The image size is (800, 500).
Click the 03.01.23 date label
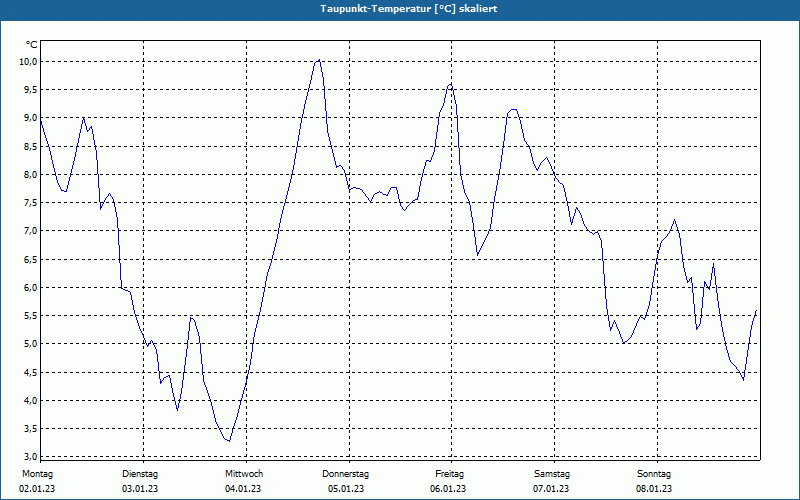pyautogui.click(x=140, y=489)
